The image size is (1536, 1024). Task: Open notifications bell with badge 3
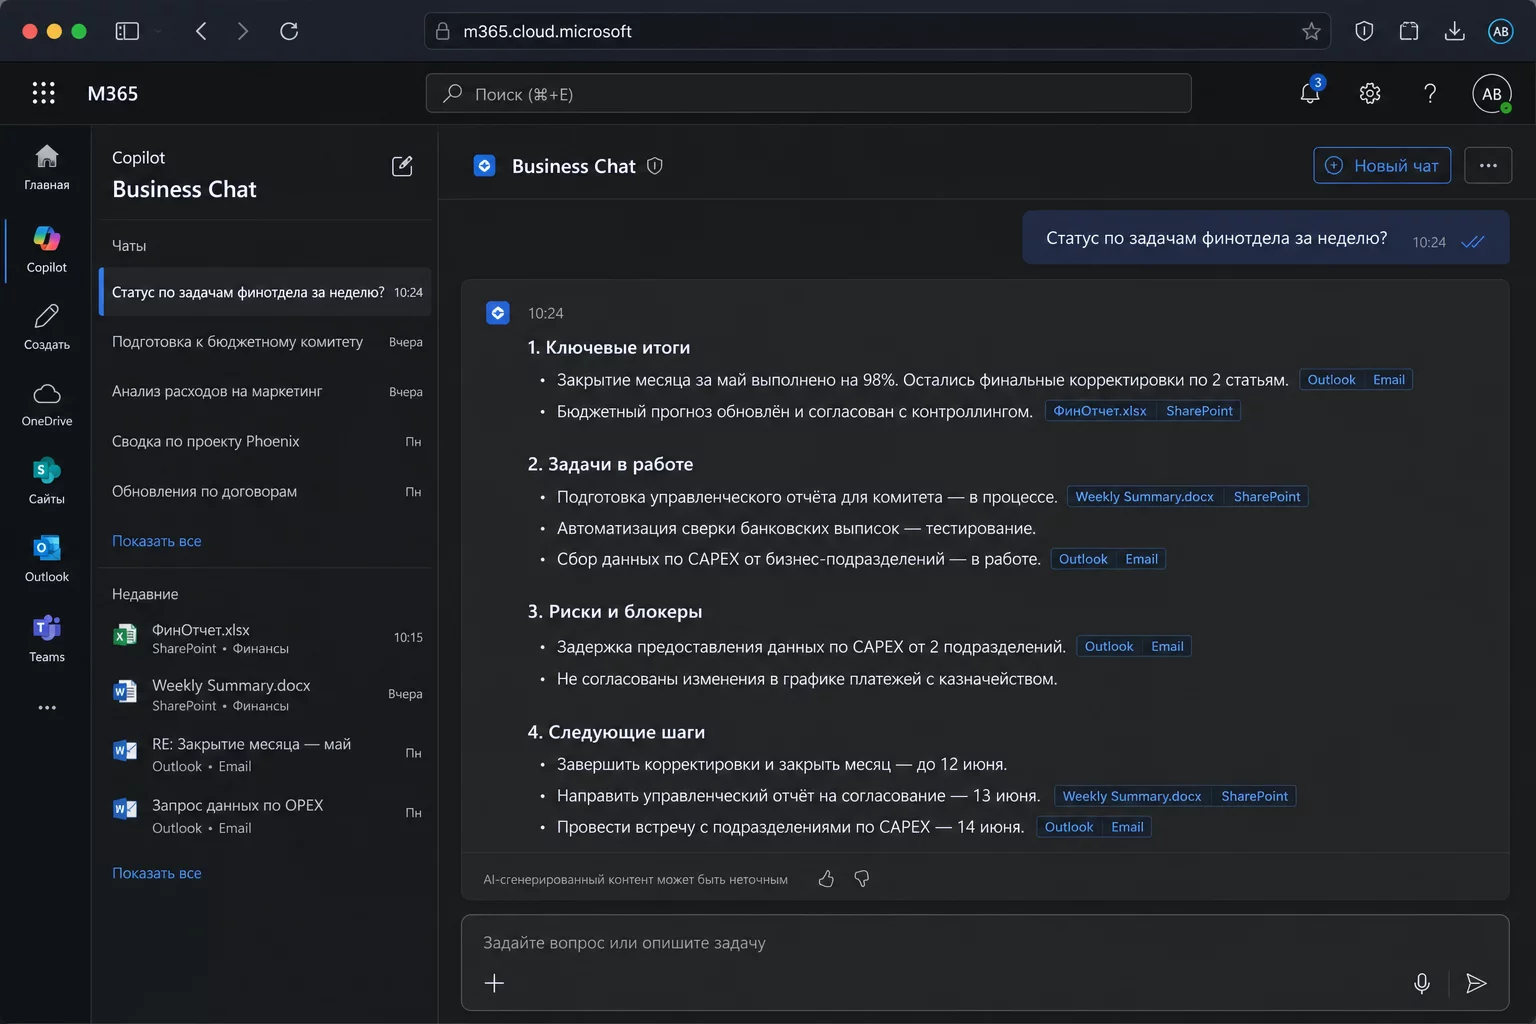[x=1310, y=93]
